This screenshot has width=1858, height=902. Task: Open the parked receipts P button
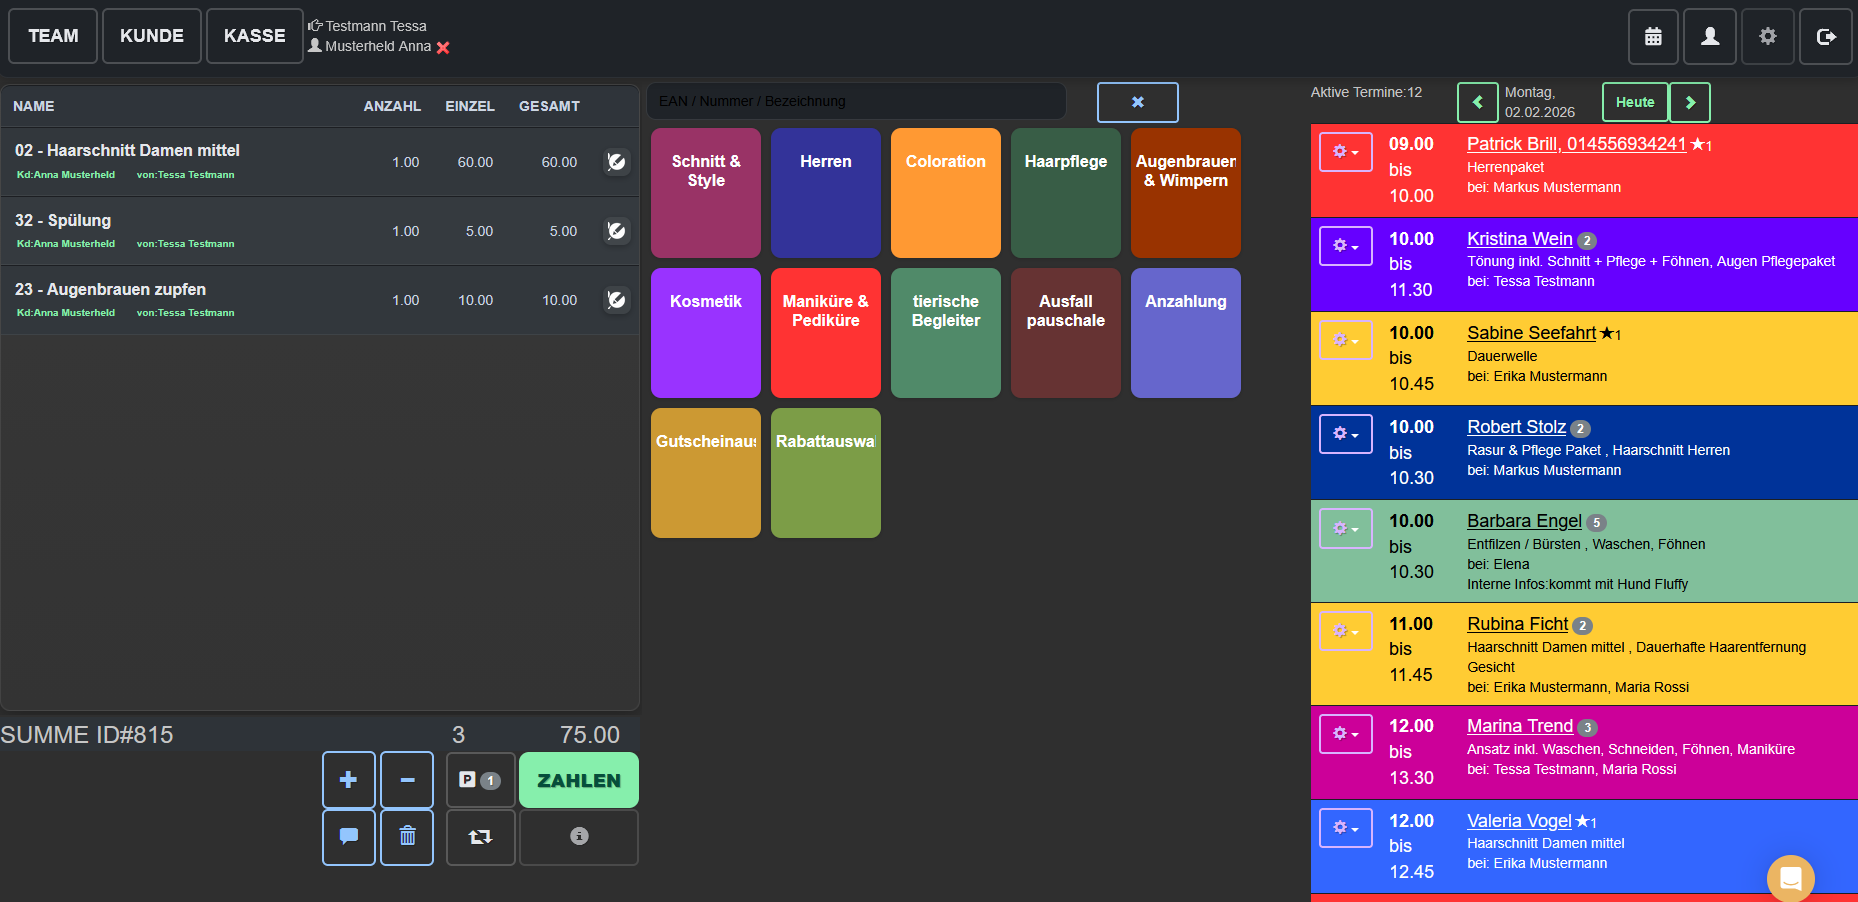(x=480, y=780)
